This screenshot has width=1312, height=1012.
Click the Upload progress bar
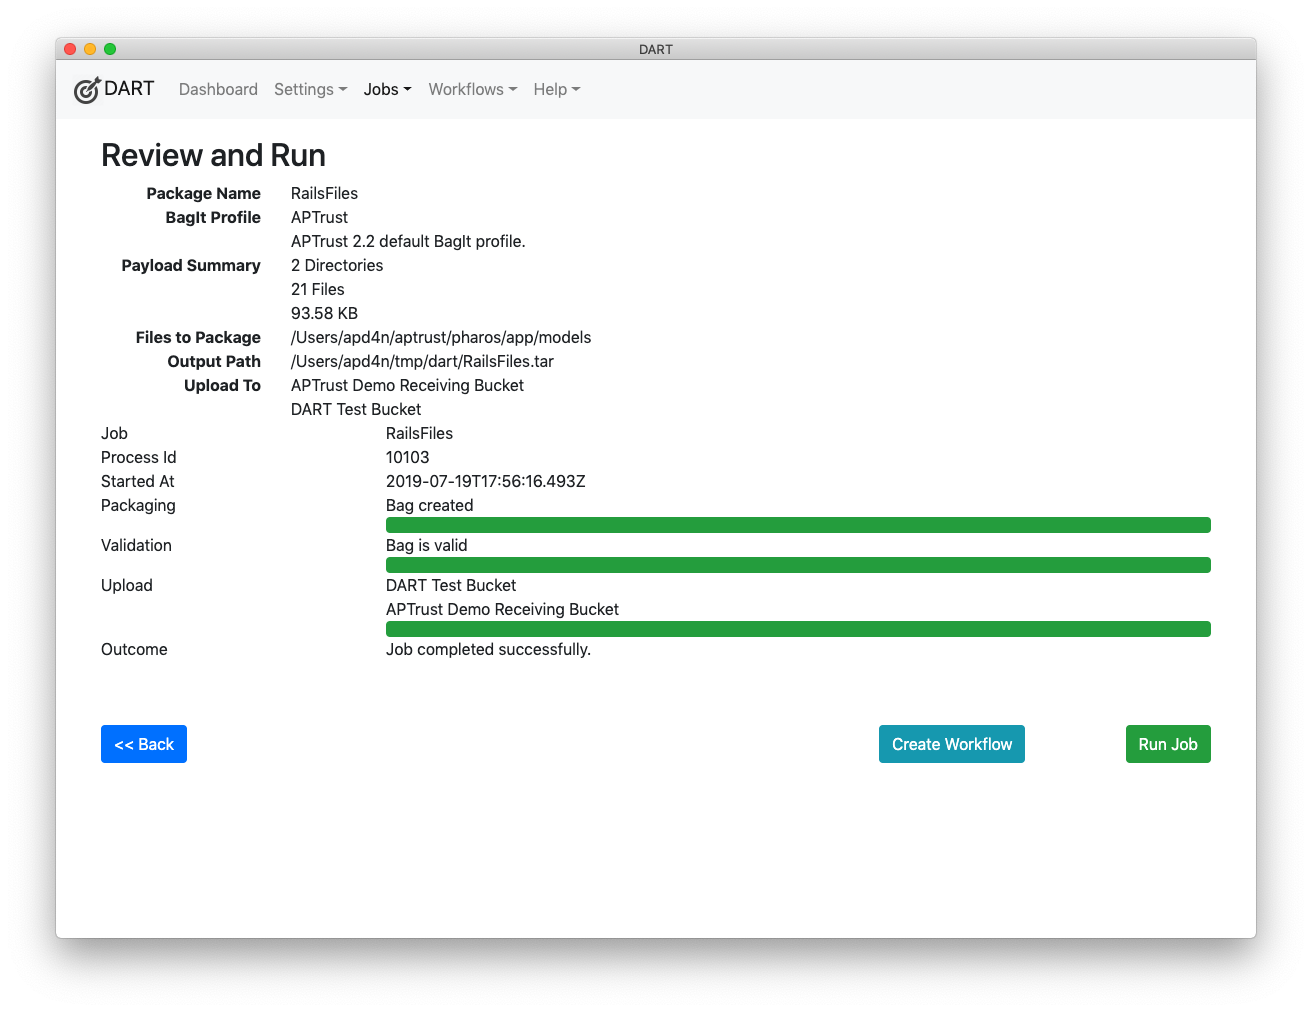798,628
